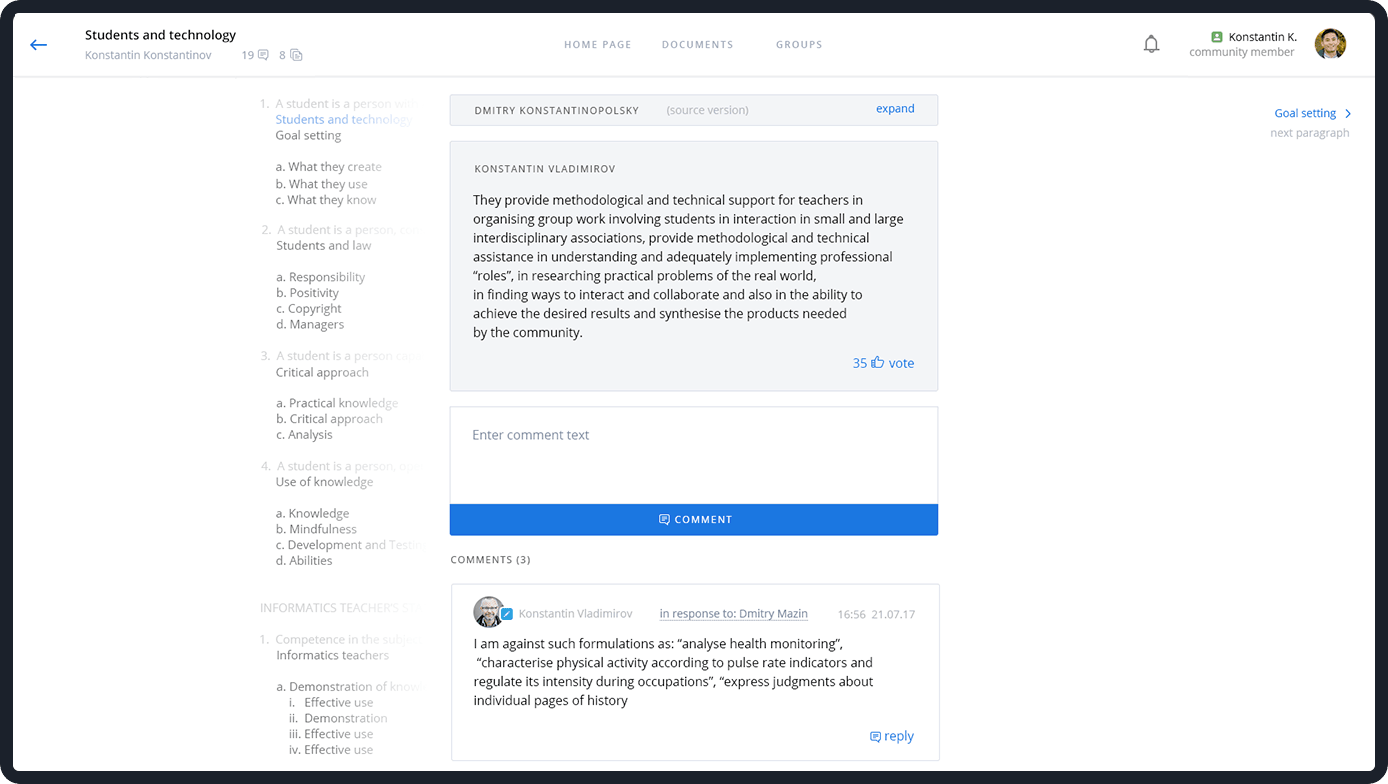Viewport: 1388px width, 784px height.
Task: Open 'c. What they know' outline item
Action: click(x=326, y=200)
